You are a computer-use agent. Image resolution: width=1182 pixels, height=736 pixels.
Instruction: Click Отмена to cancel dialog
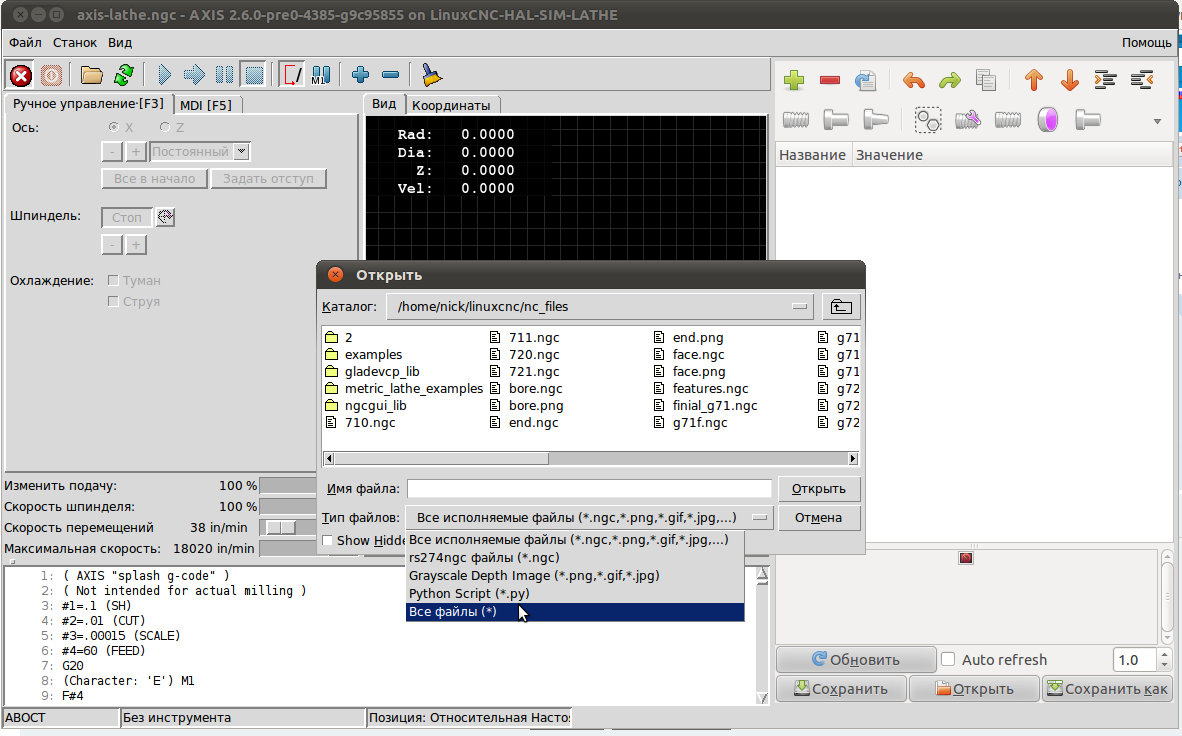(x=819, y=518)
